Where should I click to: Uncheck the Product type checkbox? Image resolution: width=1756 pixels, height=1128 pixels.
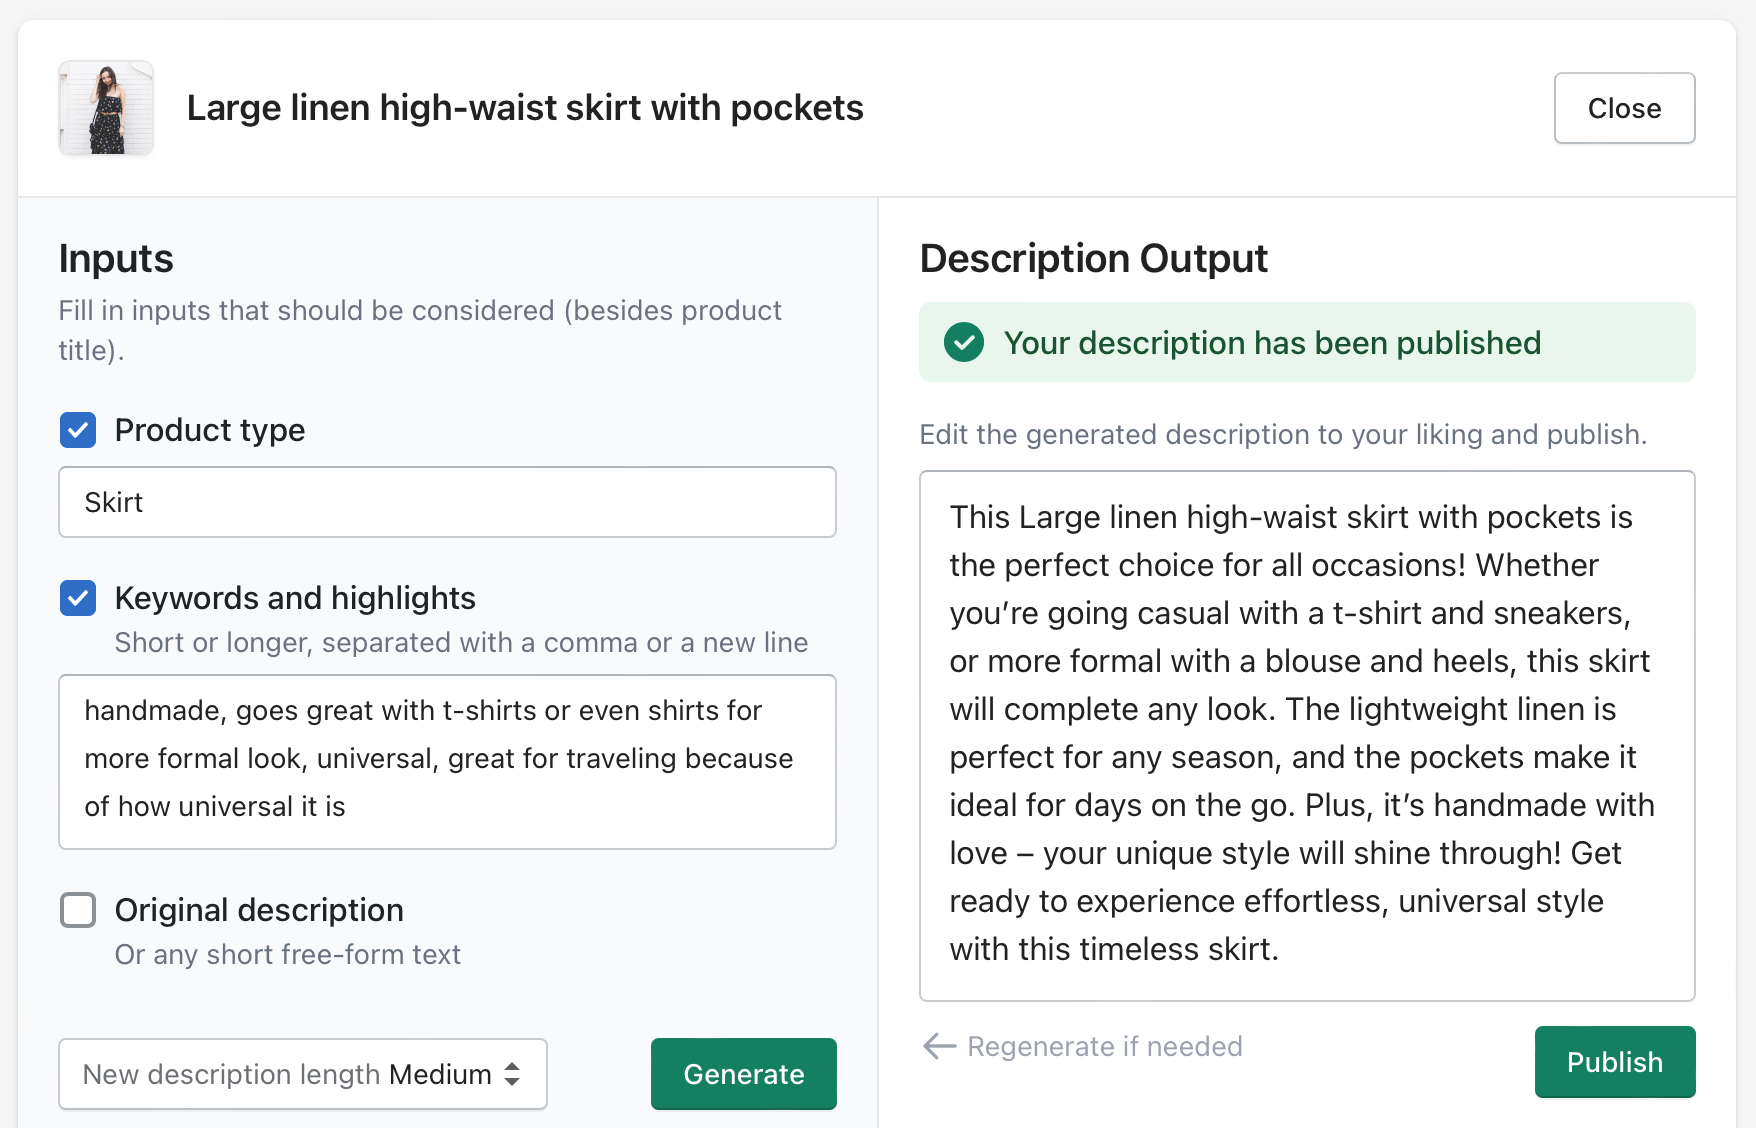pos(78,430)
